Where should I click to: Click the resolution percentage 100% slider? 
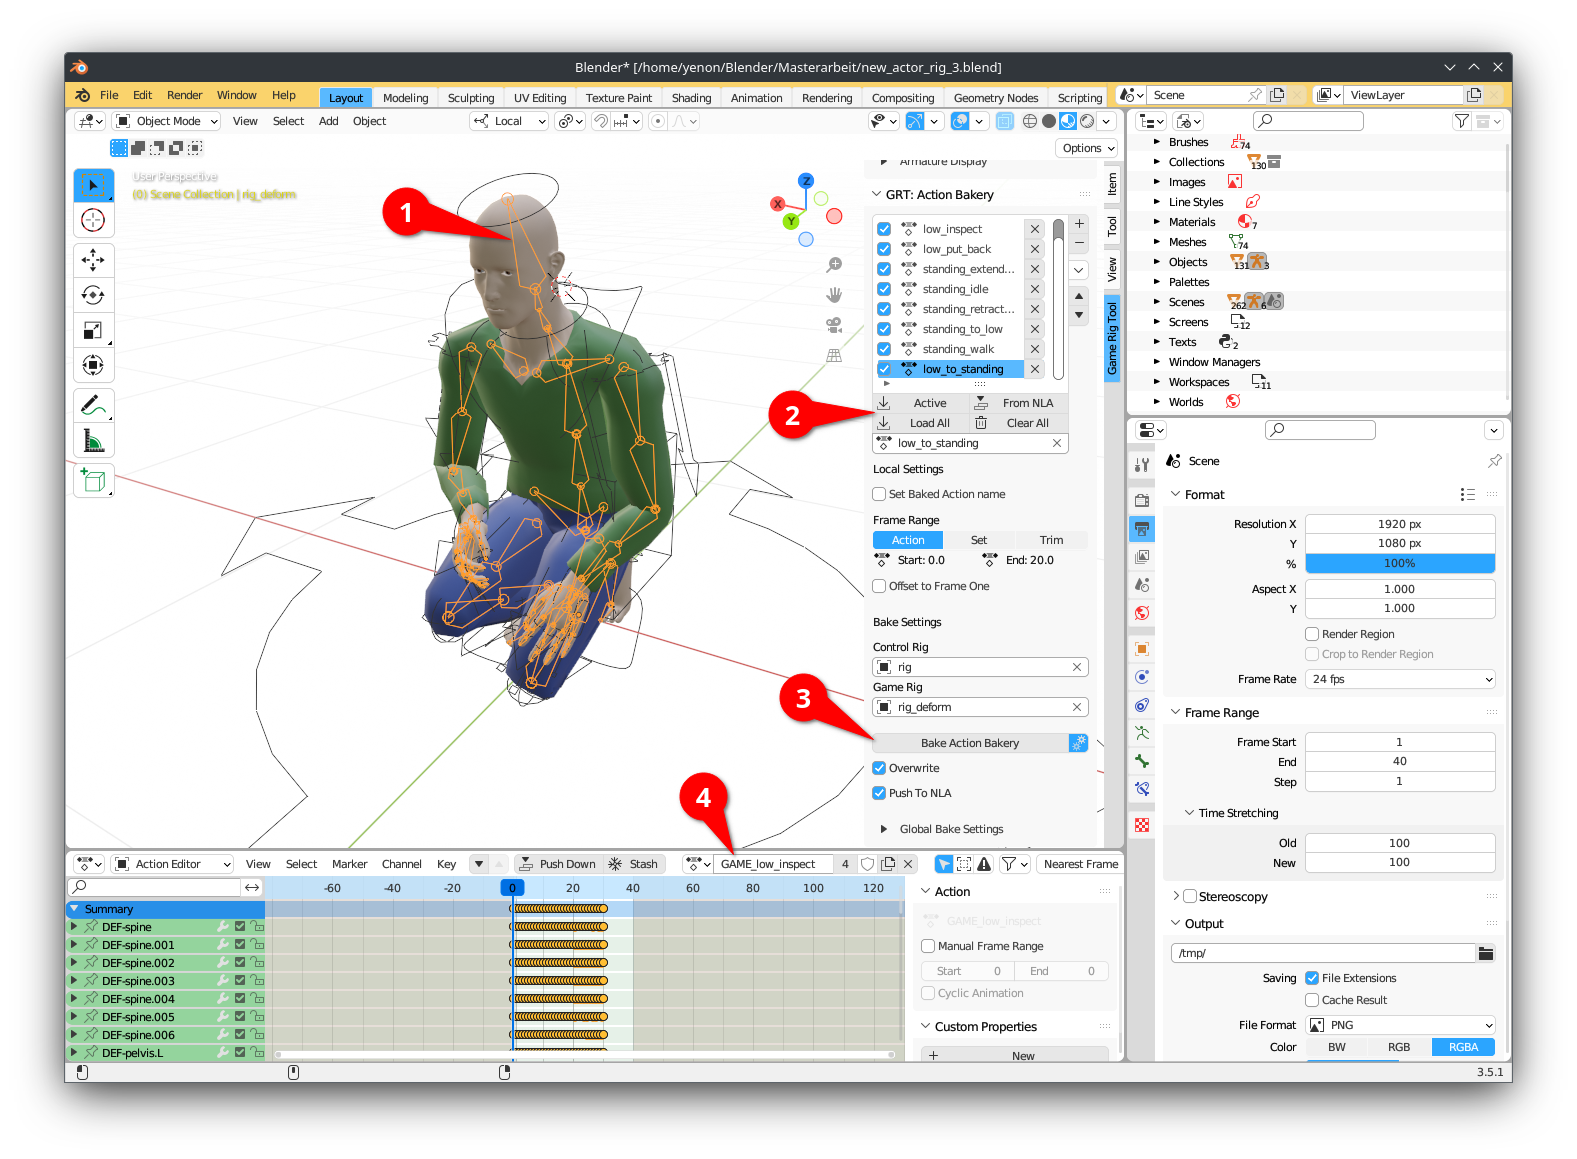pos(1399,563)
